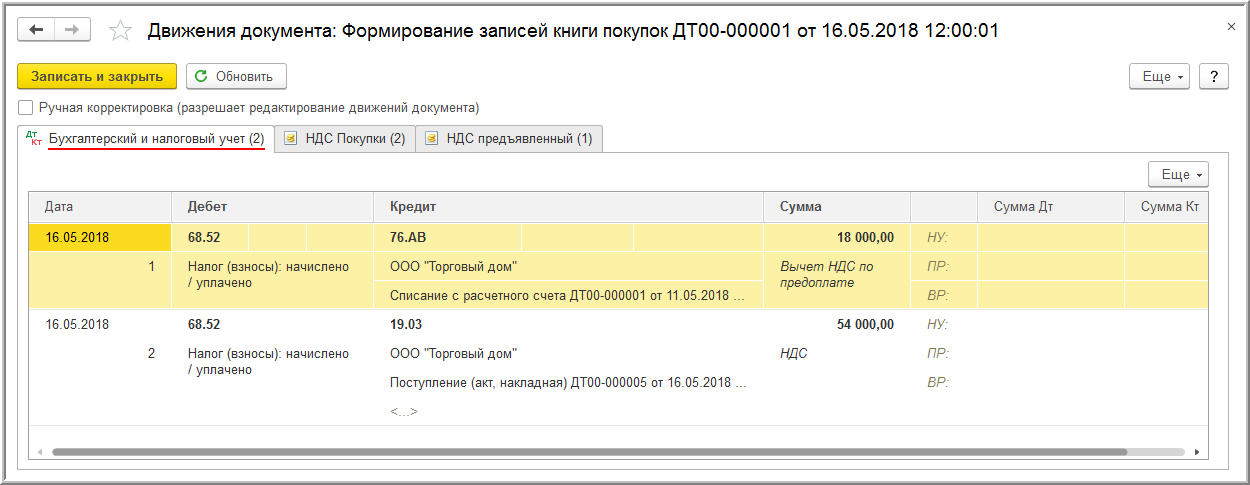Image resolution: width=1250 pixels, height=485 pixels.
Task: Click the НДС предъявленный tab register icon
Action: tap(432, 139)
